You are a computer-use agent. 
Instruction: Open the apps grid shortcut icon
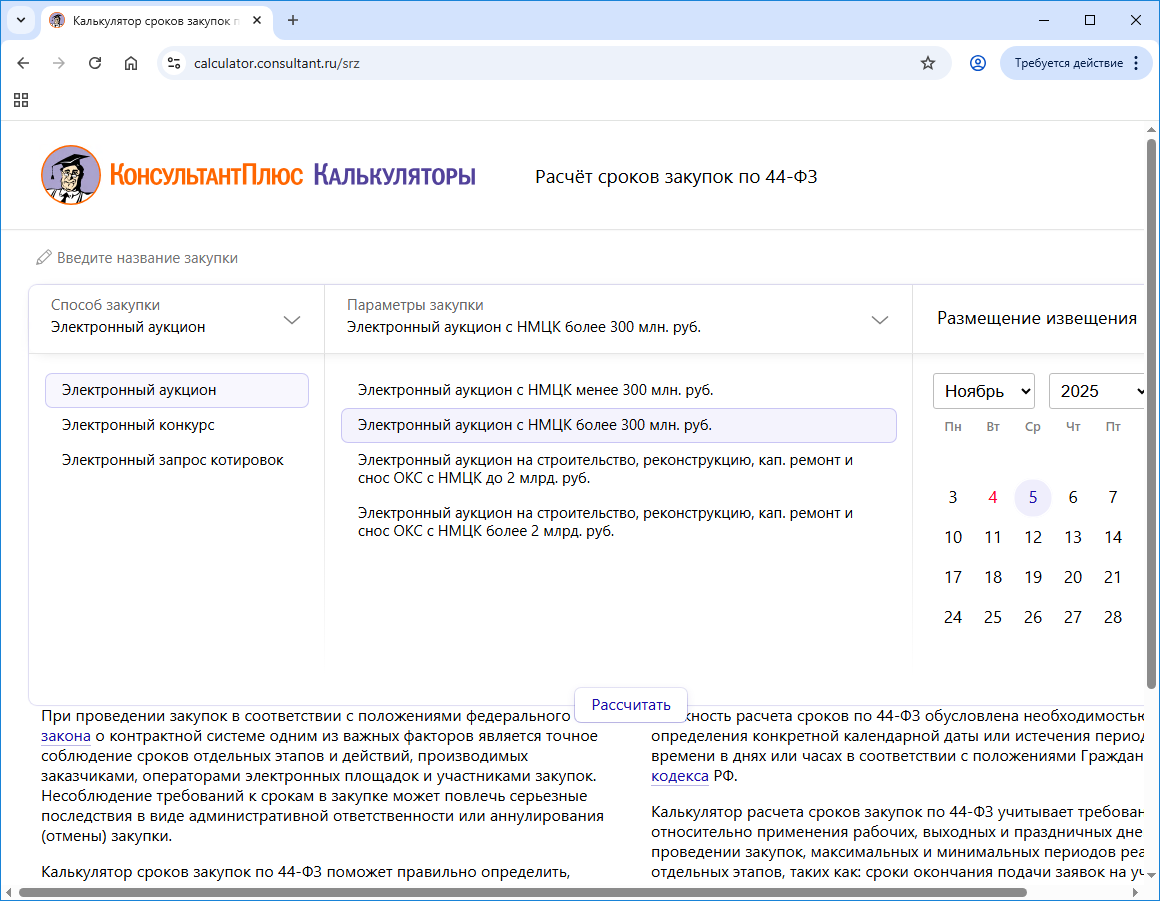[x=21, y=100]
